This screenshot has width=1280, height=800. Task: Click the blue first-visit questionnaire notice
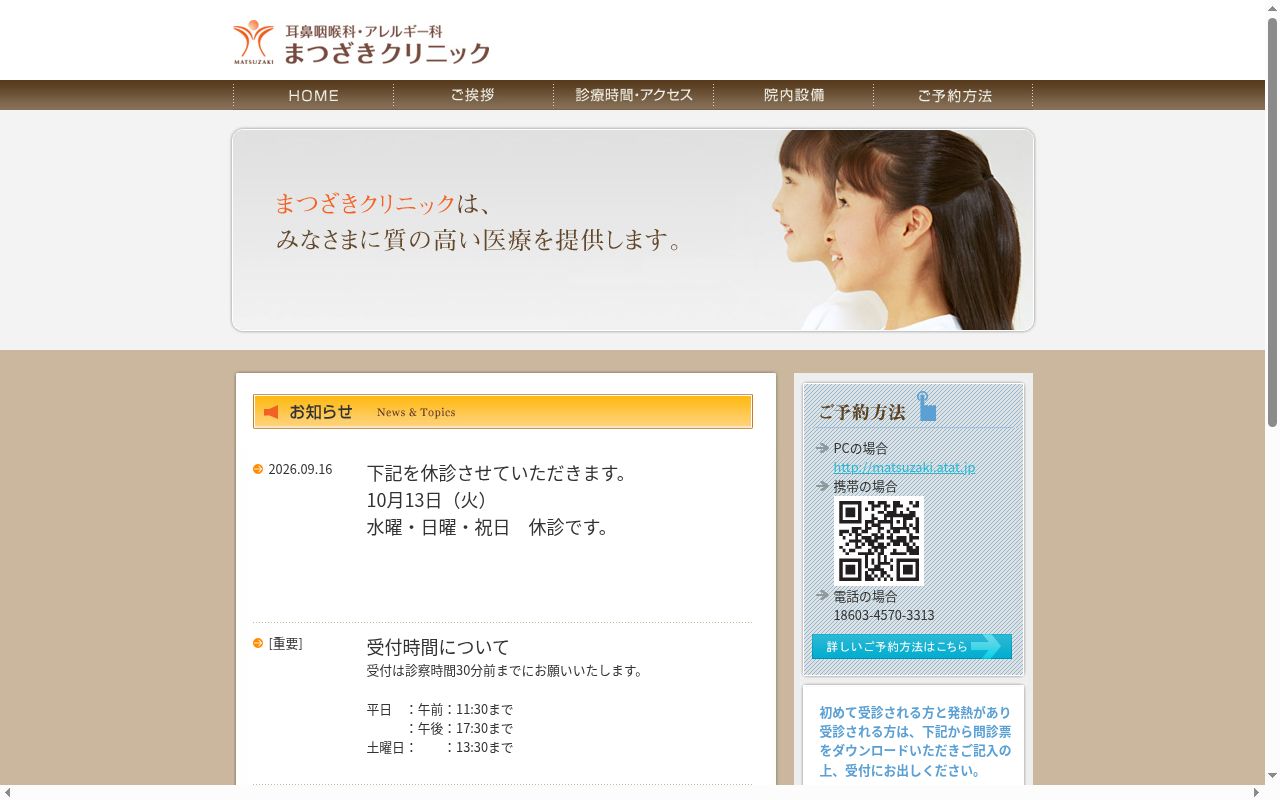tap(914, 741)
